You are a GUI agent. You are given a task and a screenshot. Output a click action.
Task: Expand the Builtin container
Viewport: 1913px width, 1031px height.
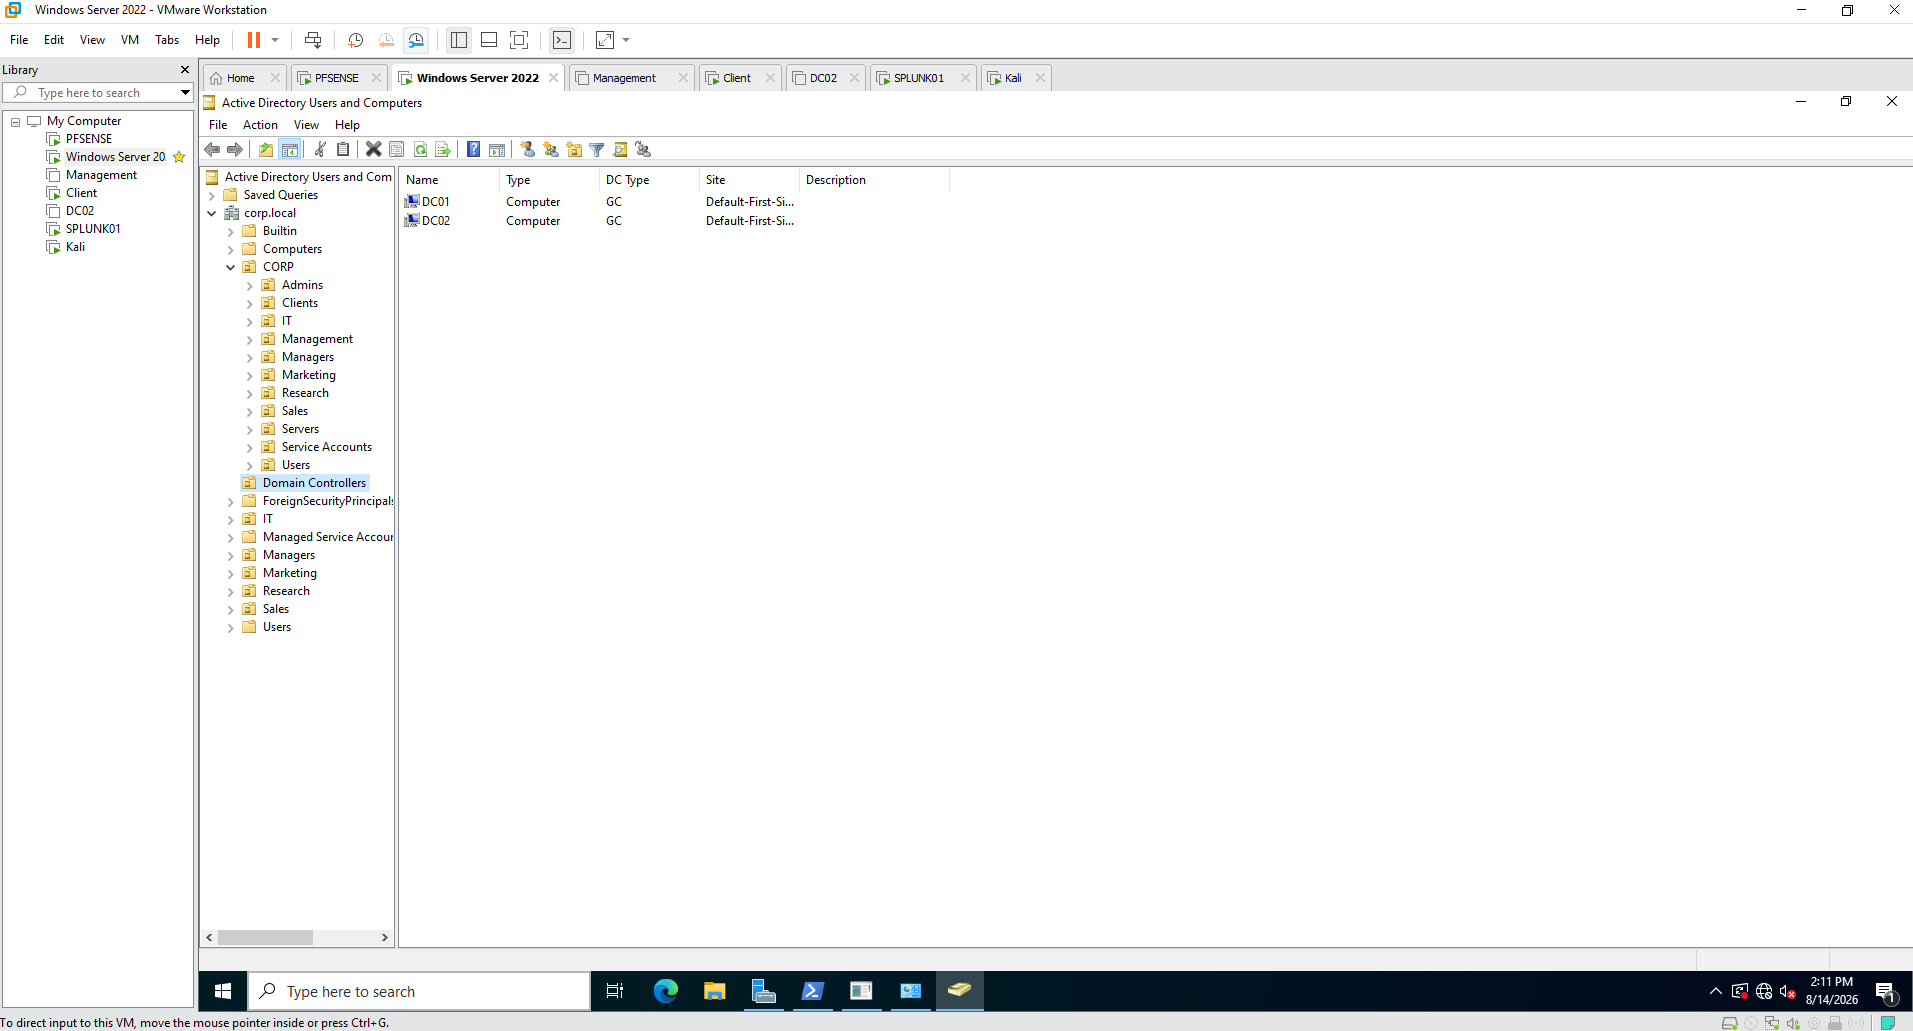pyautogui.click(x=231, y=231)
